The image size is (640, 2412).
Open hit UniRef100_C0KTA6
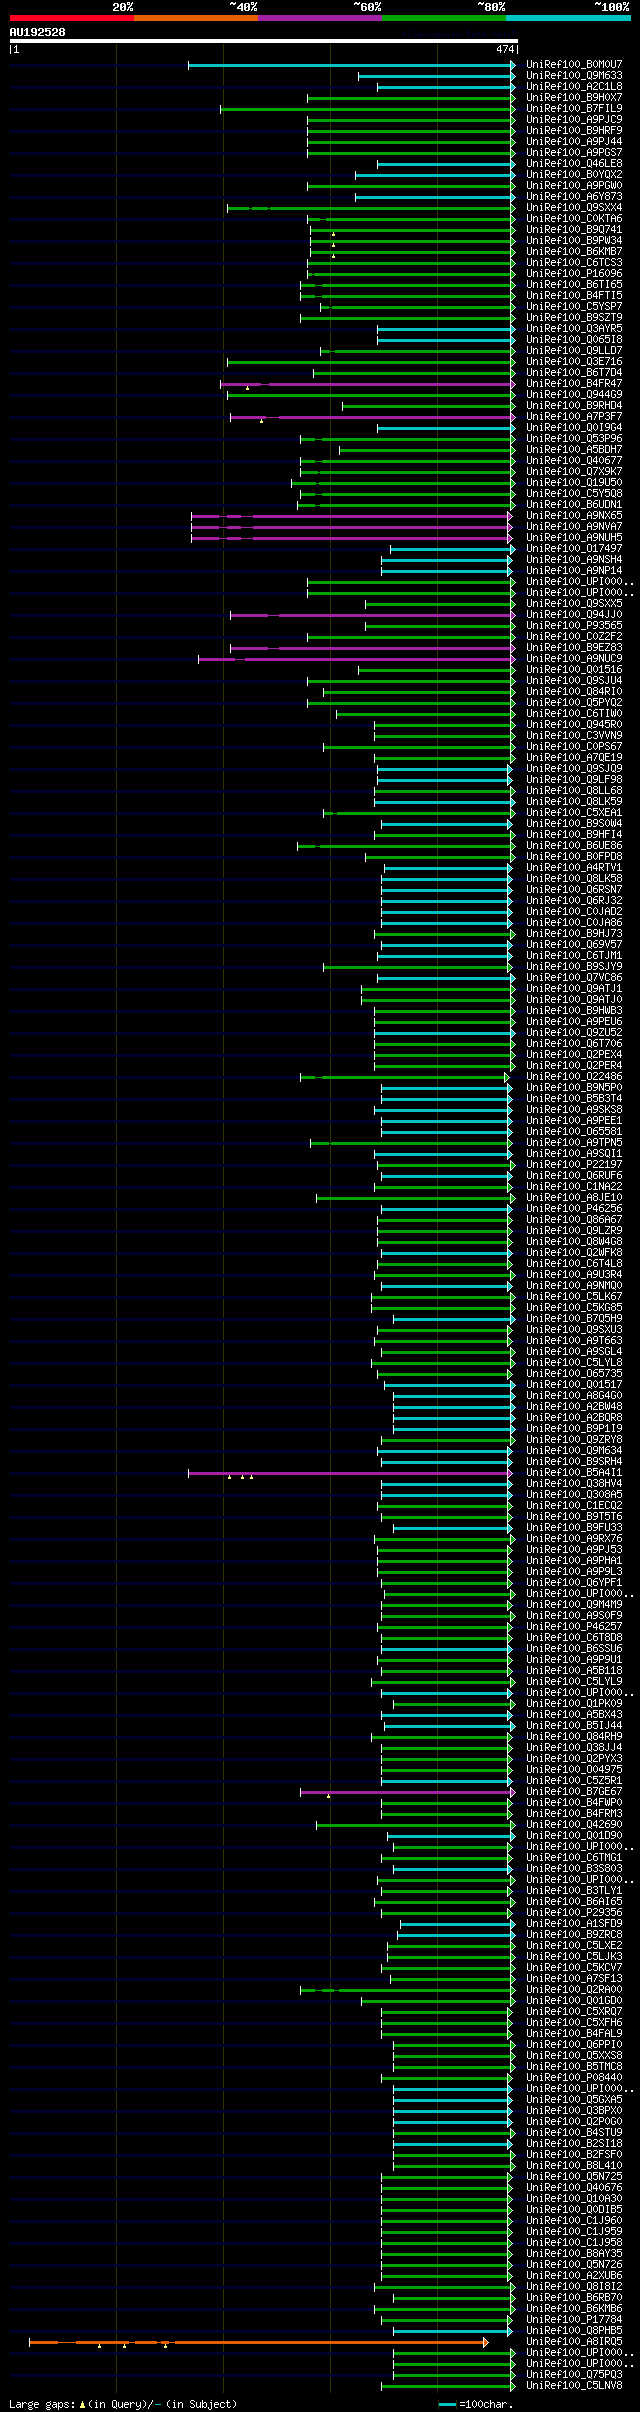click(x=574, y=219)
